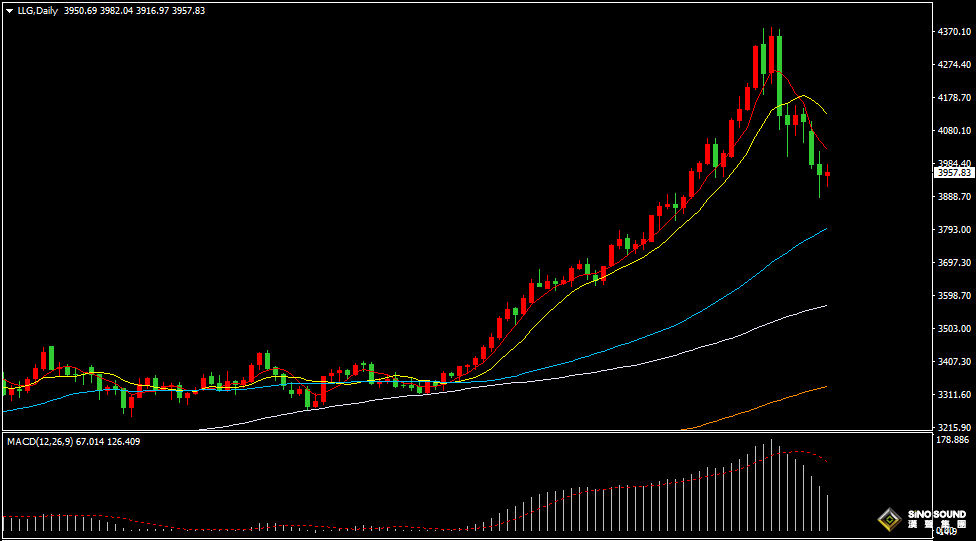Click the OHLC values in the chart header
Image resolution: width=976 pixels, height=541 pixels.
(134, 10)
